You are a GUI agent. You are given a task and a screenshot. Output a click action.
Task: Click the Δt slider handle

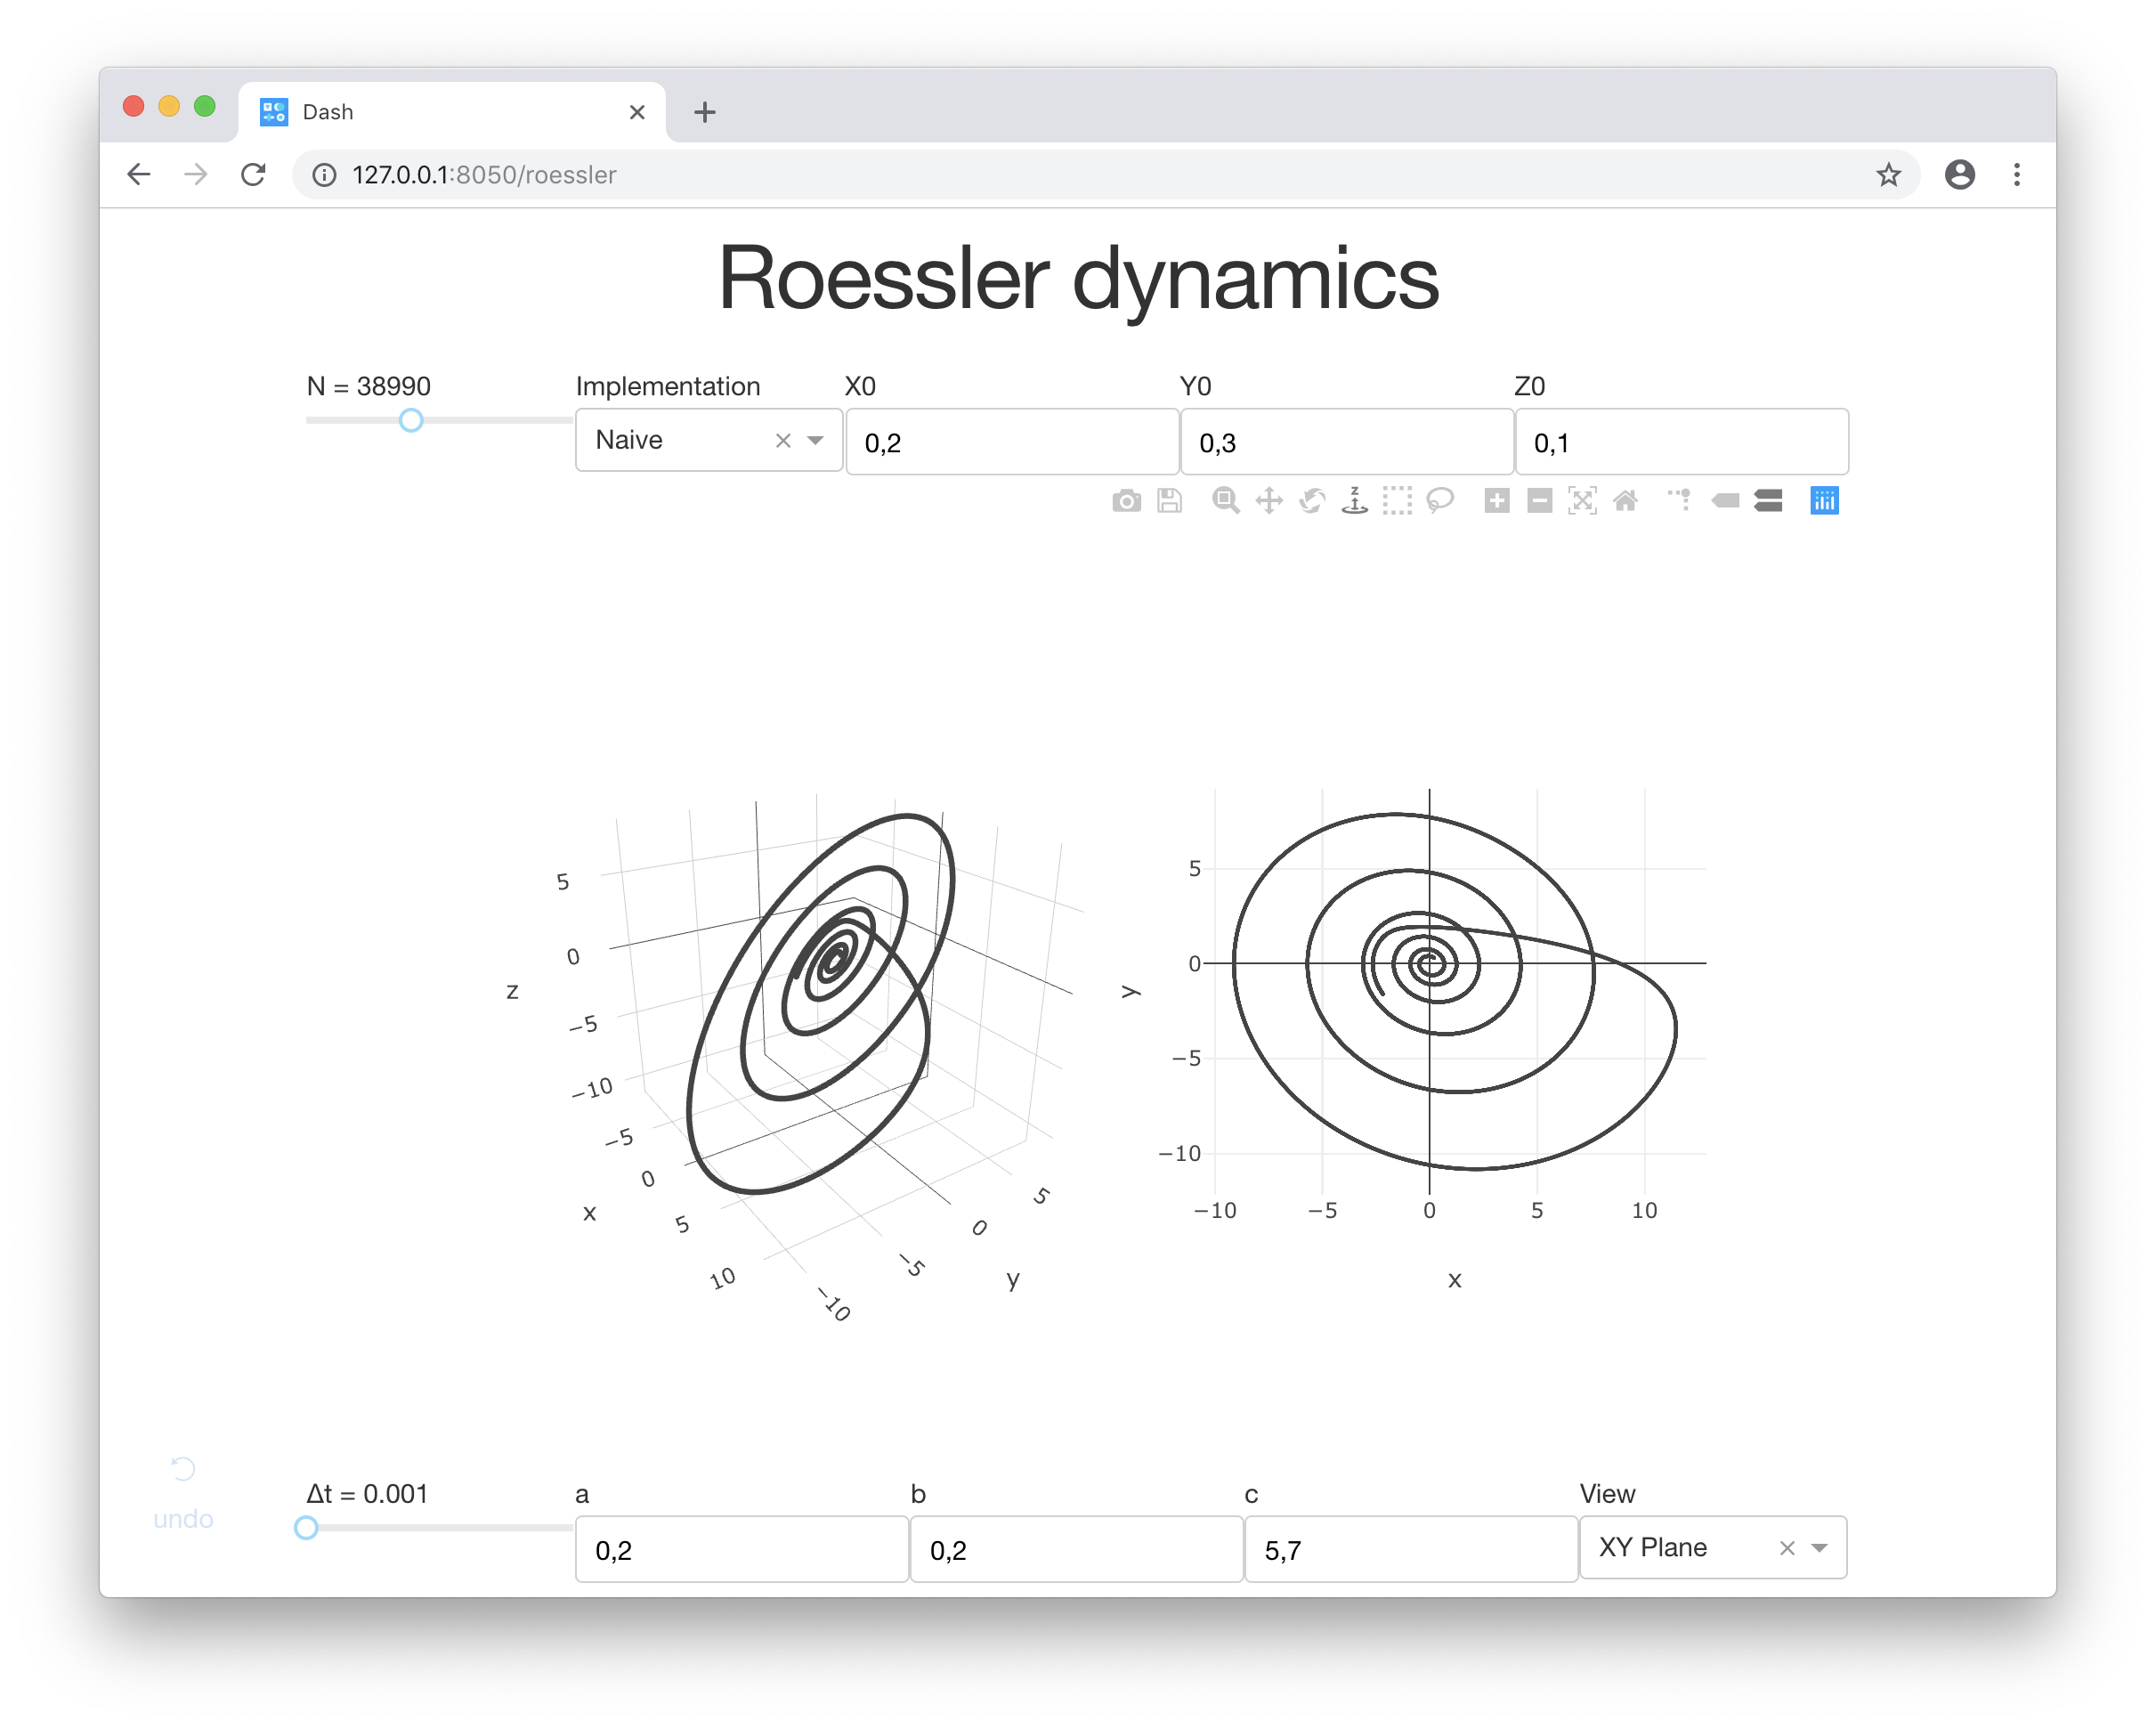point(306,1528)
